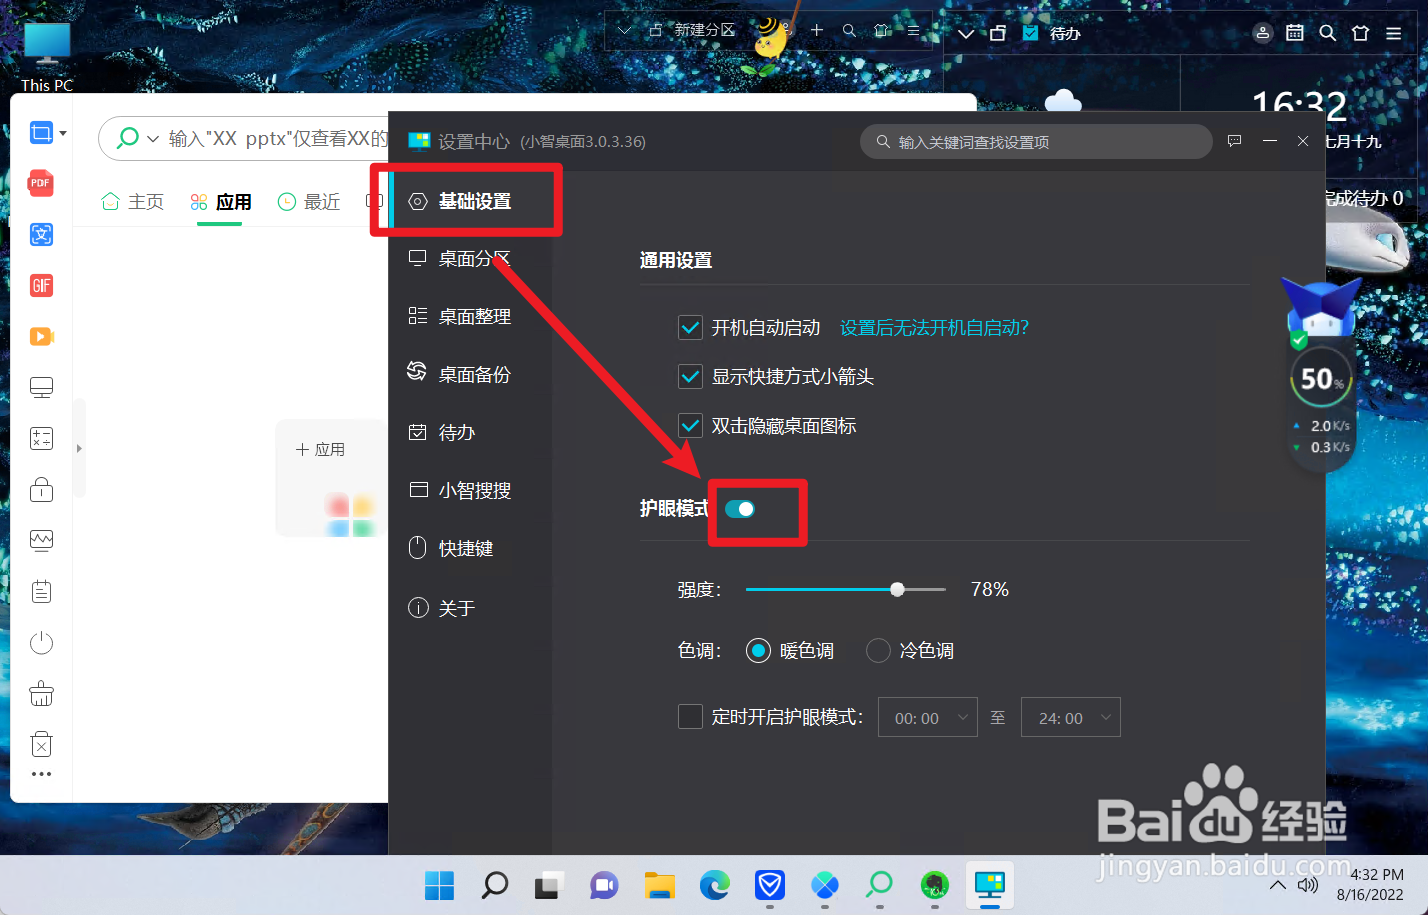Enable 定时开启护眼模式 checkbox
This screenshot has height=915, width=1428.
click(690, 717)
